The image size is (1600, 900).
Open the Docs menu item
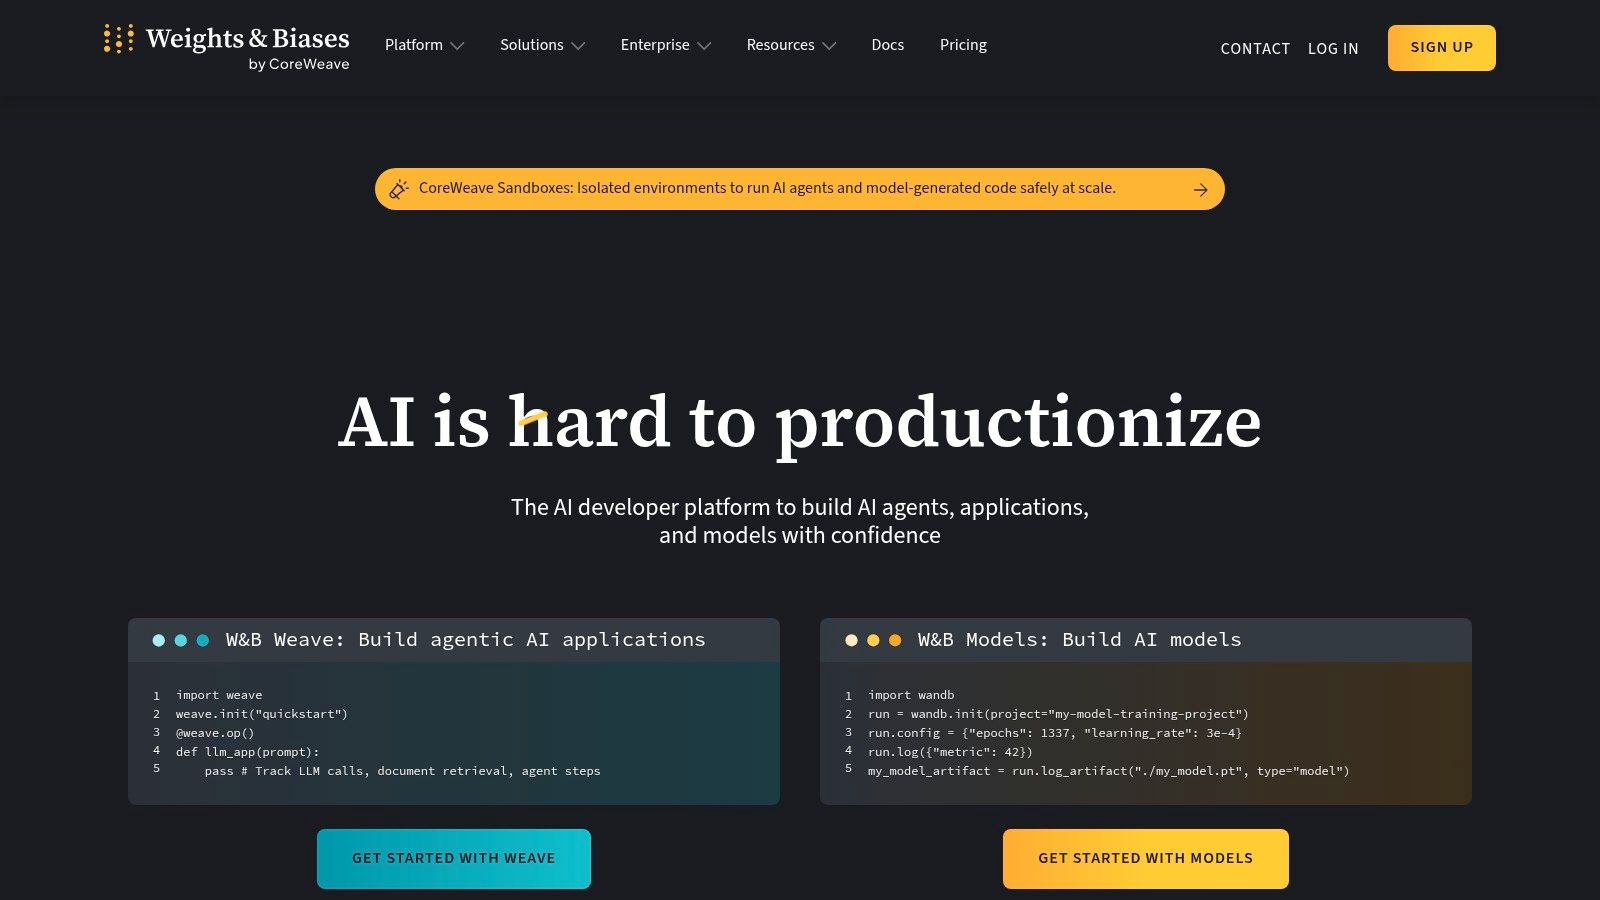tap(887, 45)
